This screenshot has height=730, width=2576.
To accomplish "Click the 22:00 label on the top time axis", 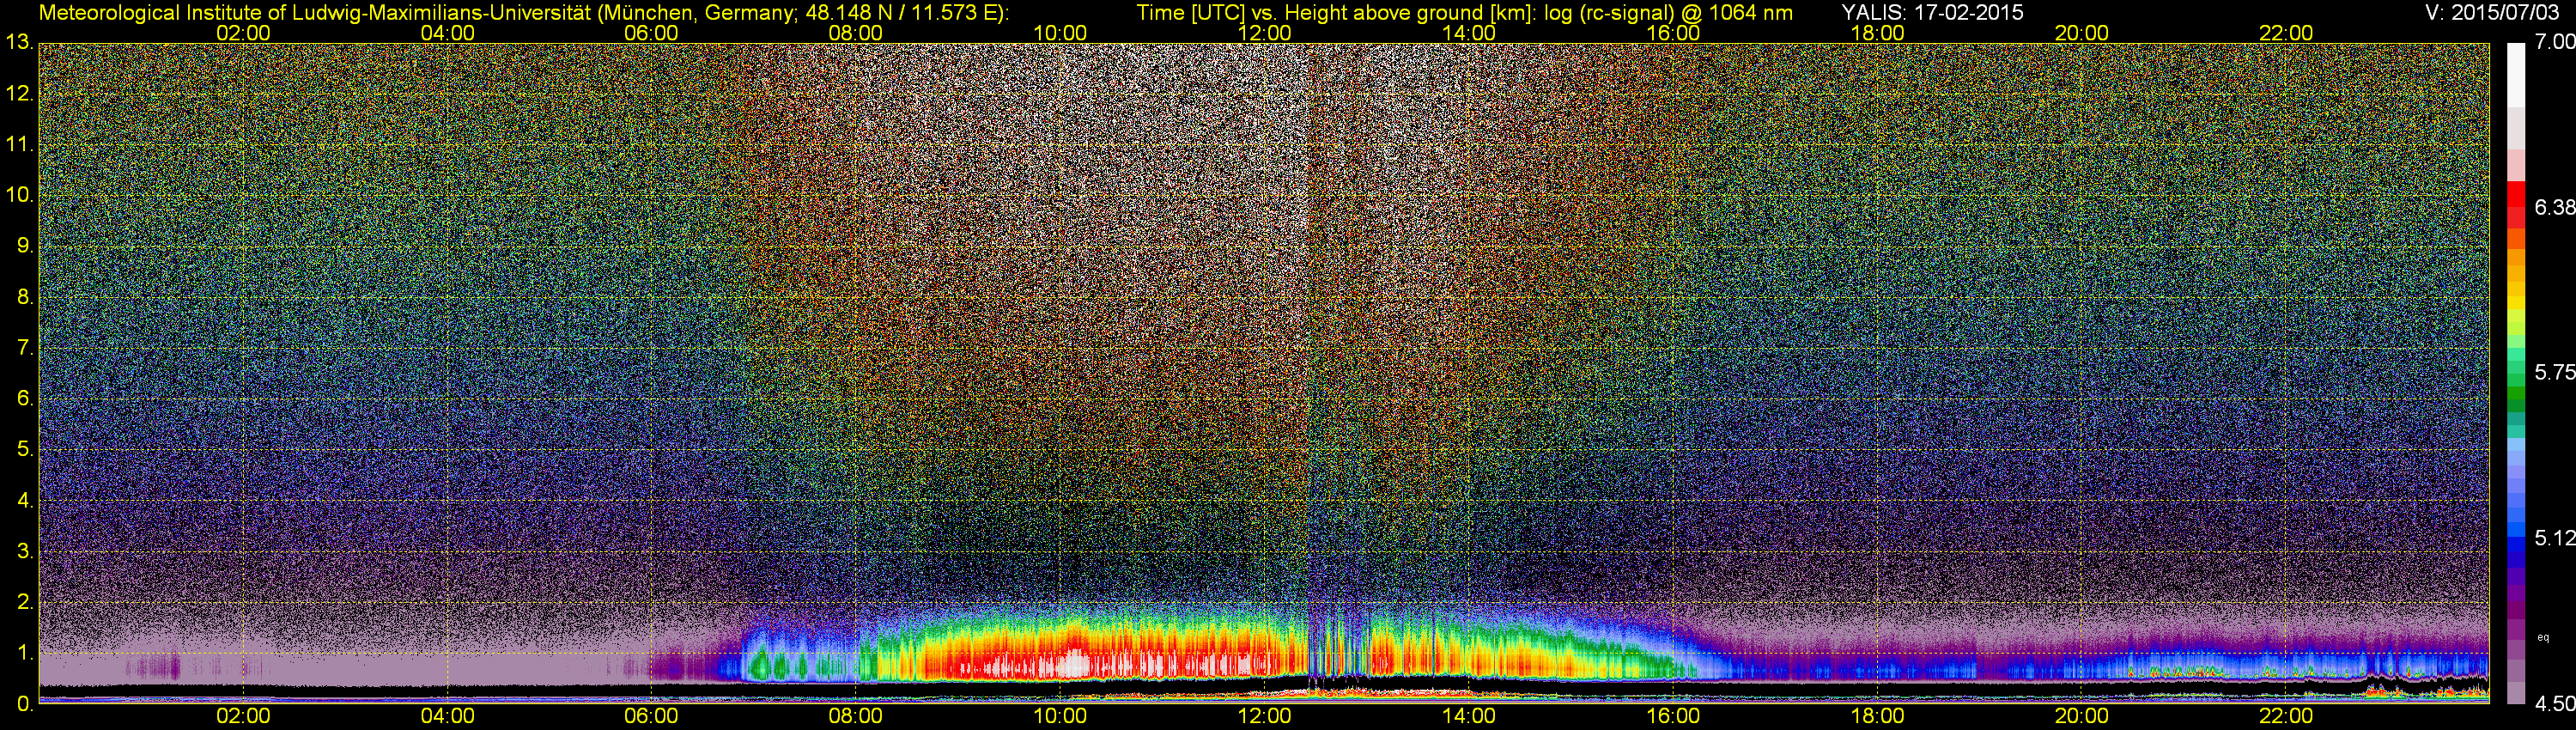I will point(2286,33).
